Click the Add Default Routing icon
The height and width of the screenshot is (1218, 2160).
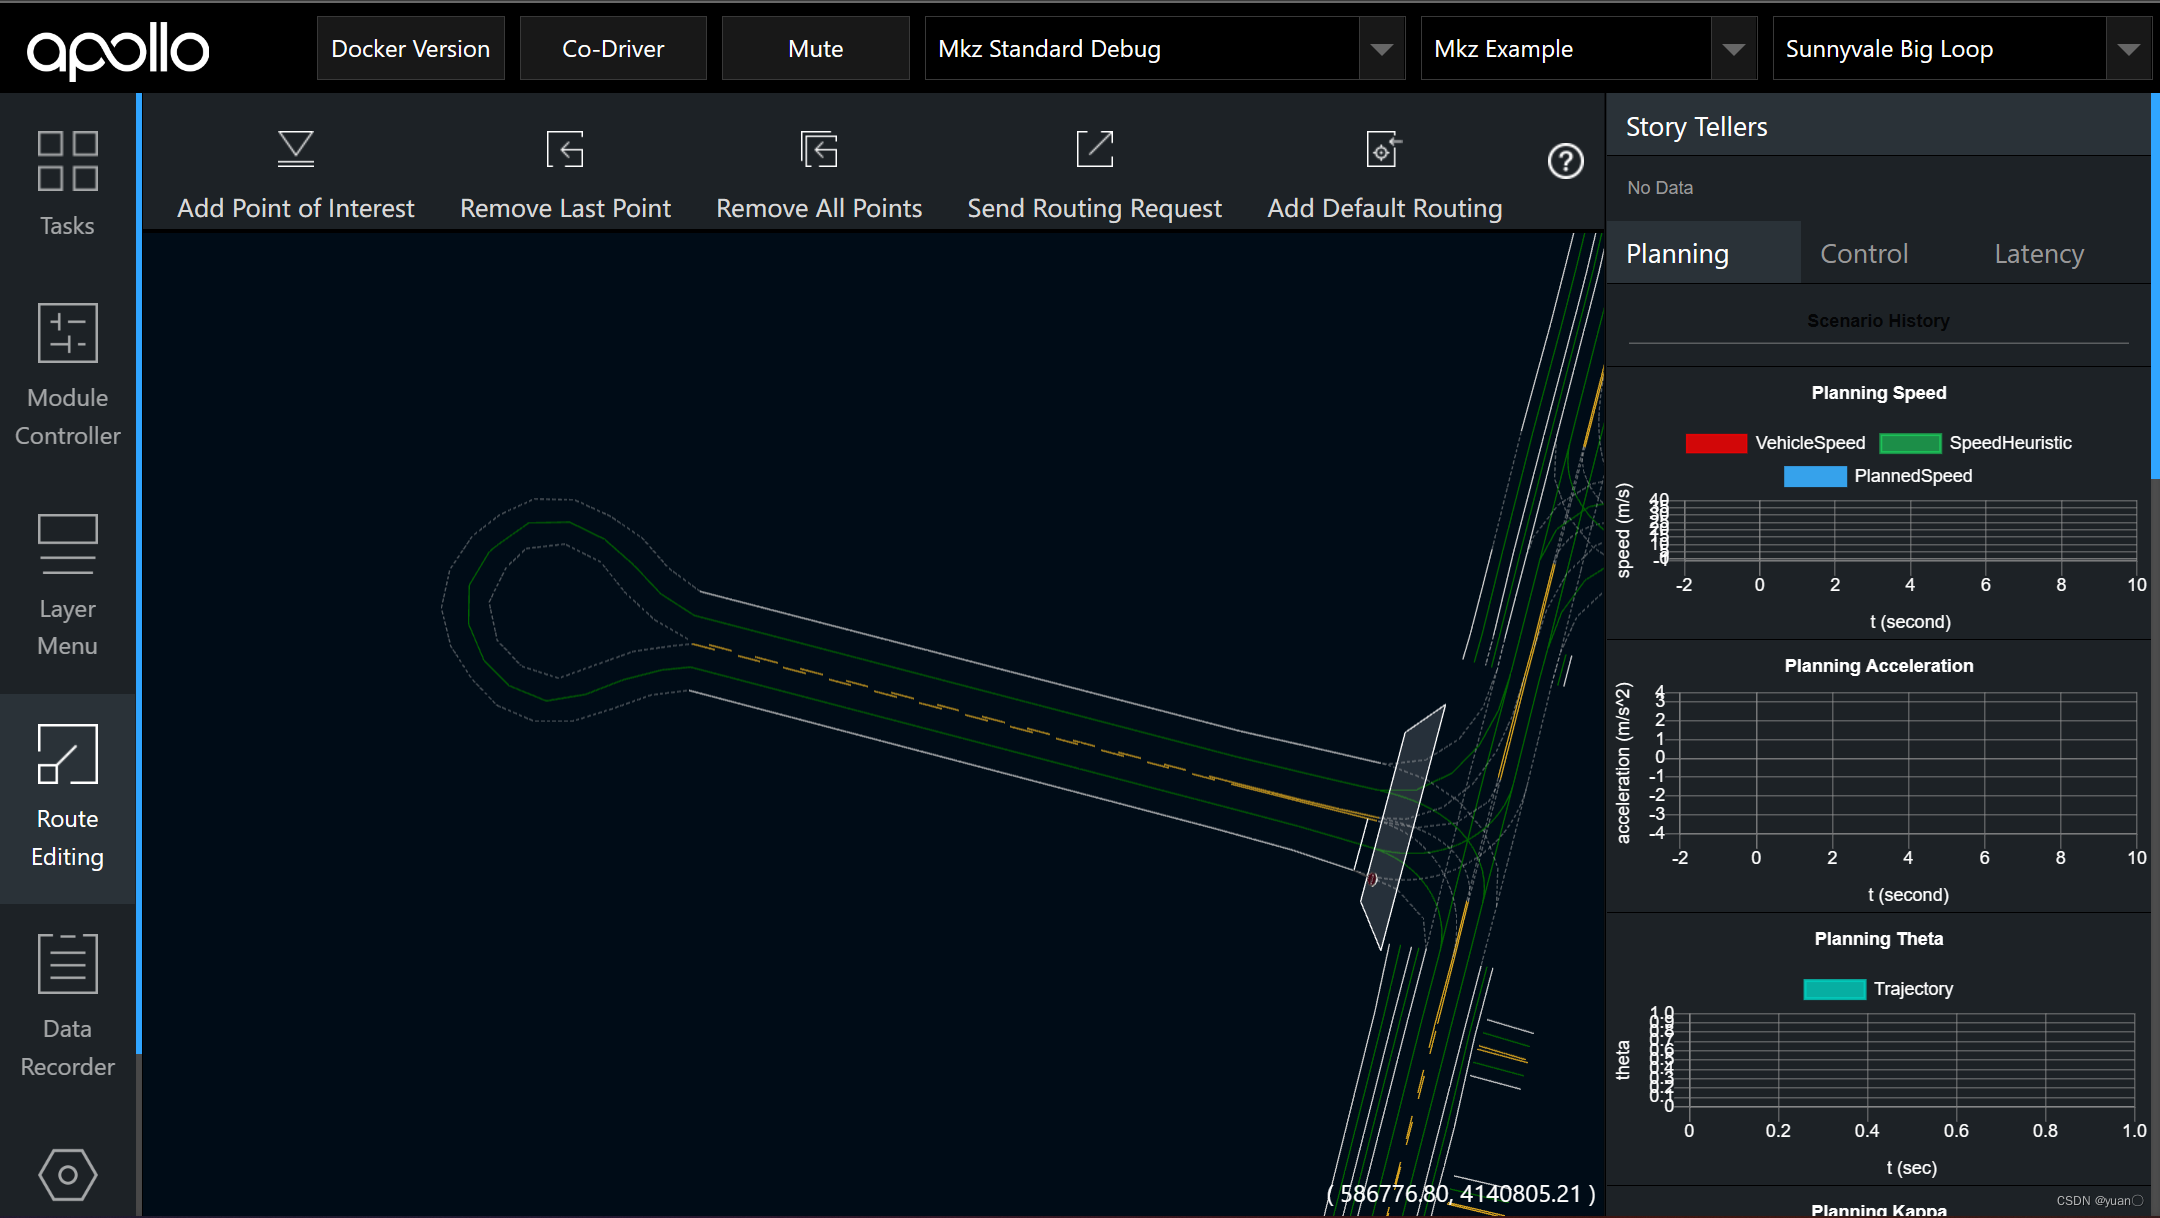[1384, 149]
